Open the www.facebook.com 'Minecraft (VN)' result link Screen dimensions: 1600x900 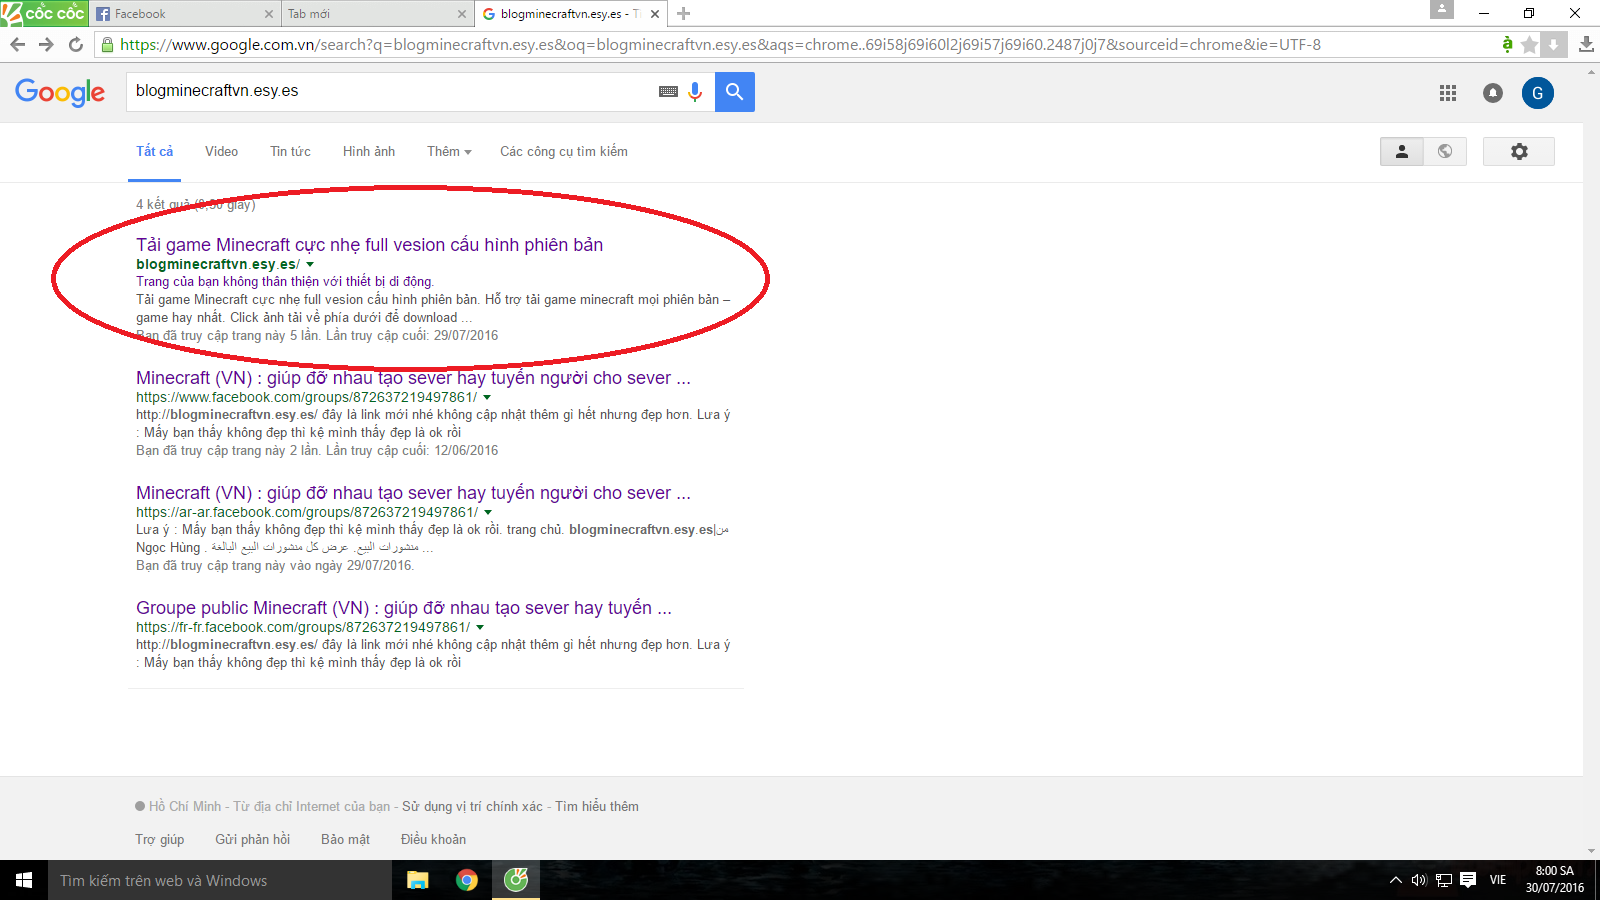413,378
